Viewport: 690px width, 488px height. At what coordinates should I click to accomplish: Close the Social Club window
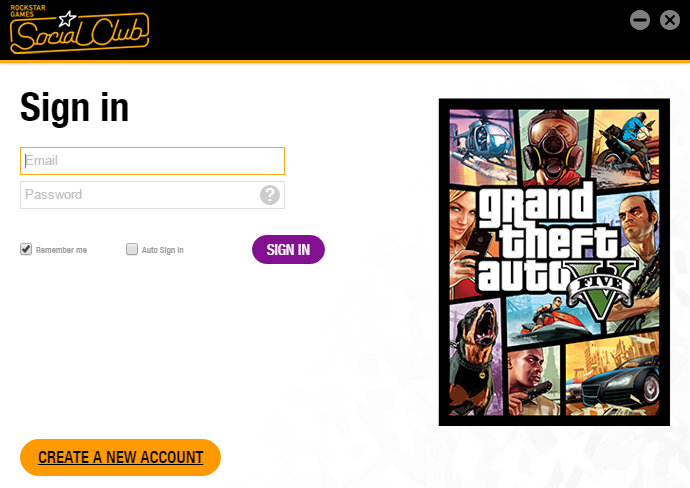tap(670, 20)
